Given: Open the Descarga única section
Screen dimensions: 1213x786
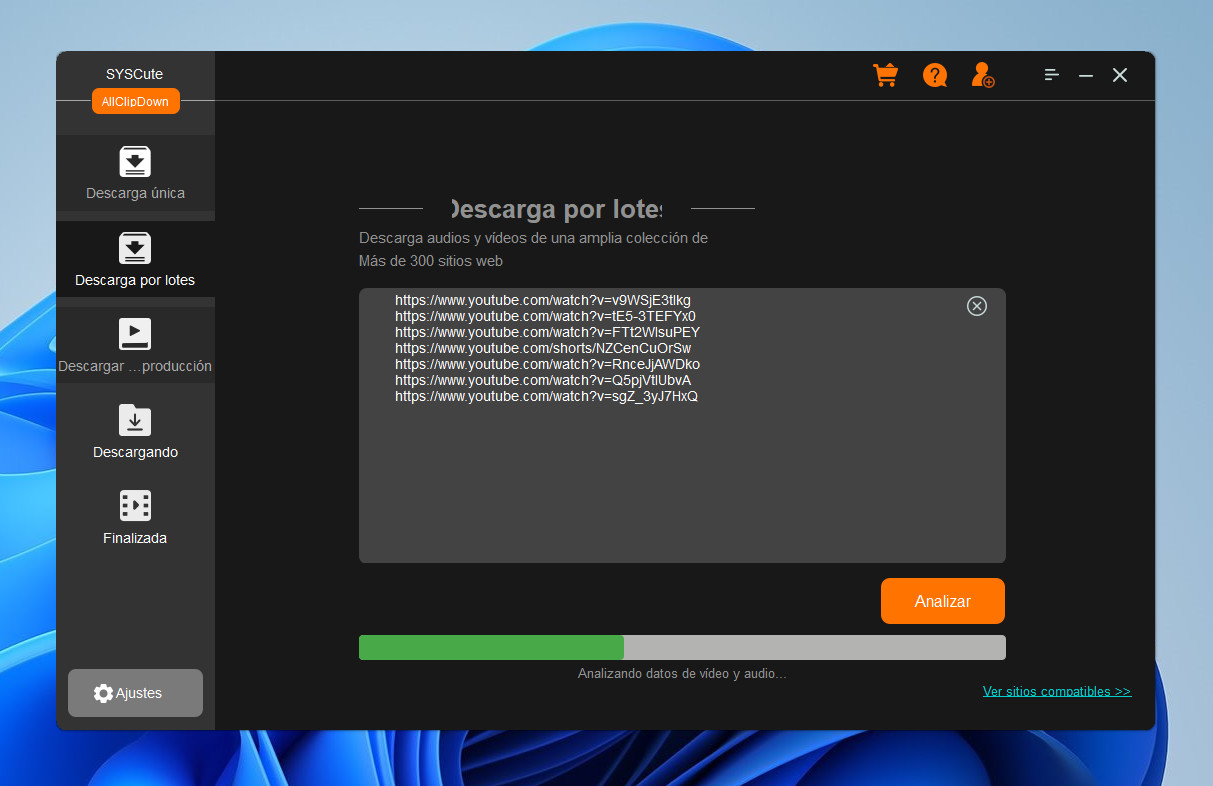Looking at the screenshot, I should (135, 173).
